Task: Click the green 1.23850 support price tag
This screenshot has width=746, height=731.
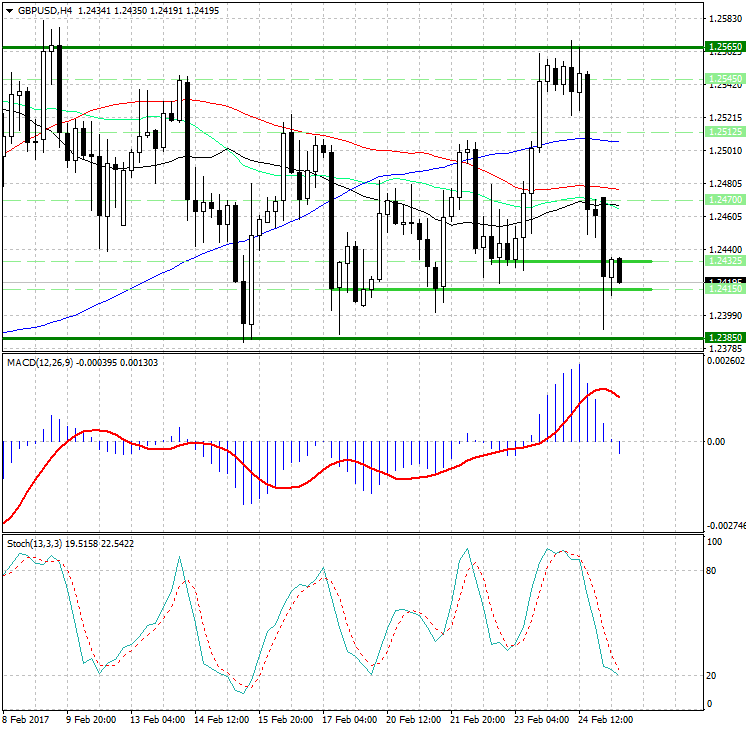Action: (724, 338)
